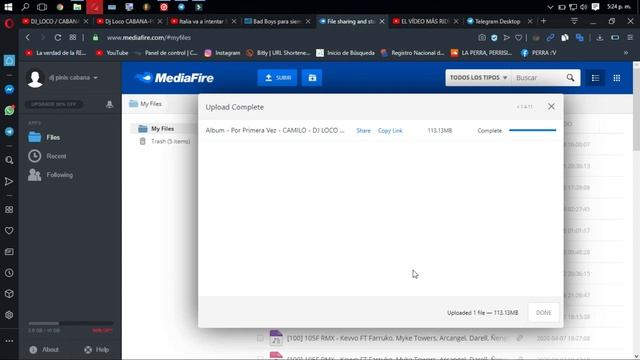Click the UPGRADE 50% OFF button
This screenshot has width=640, height=360.
(53, 104)
